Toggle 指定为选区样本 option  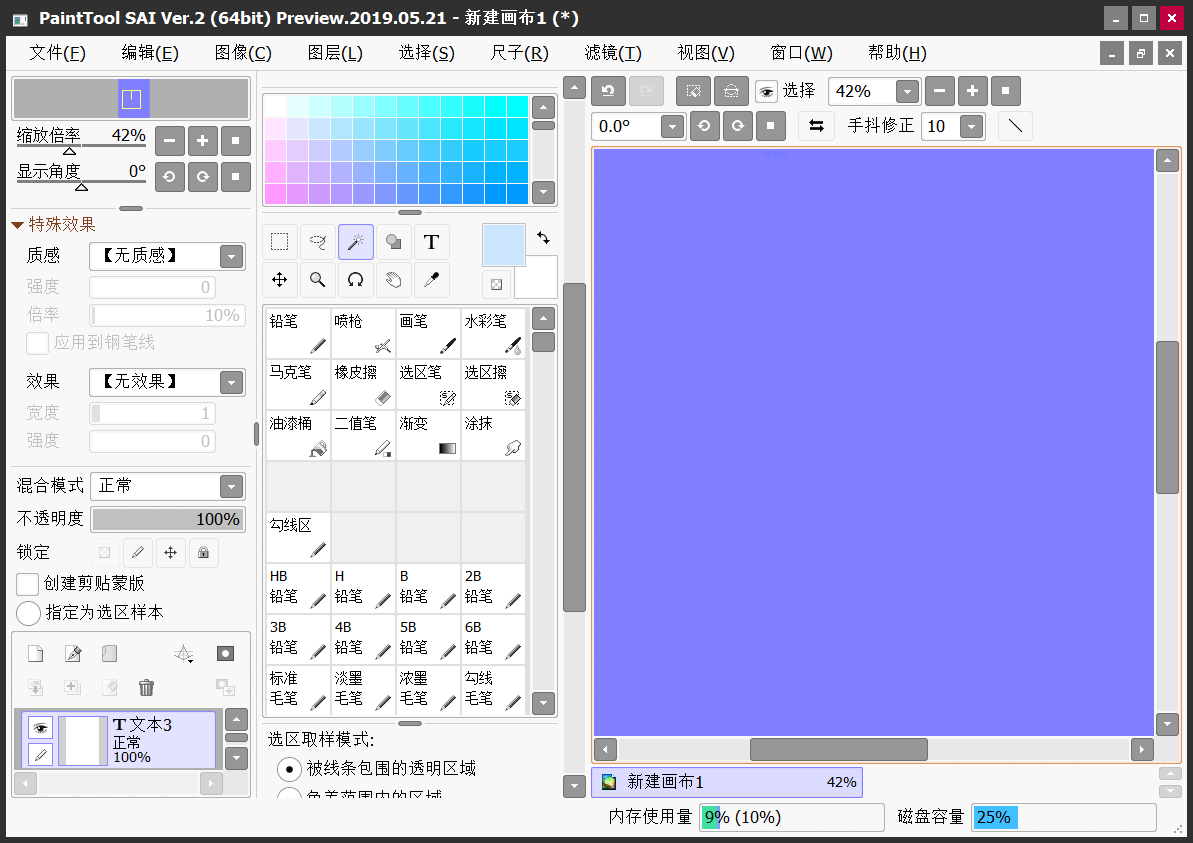29,613
